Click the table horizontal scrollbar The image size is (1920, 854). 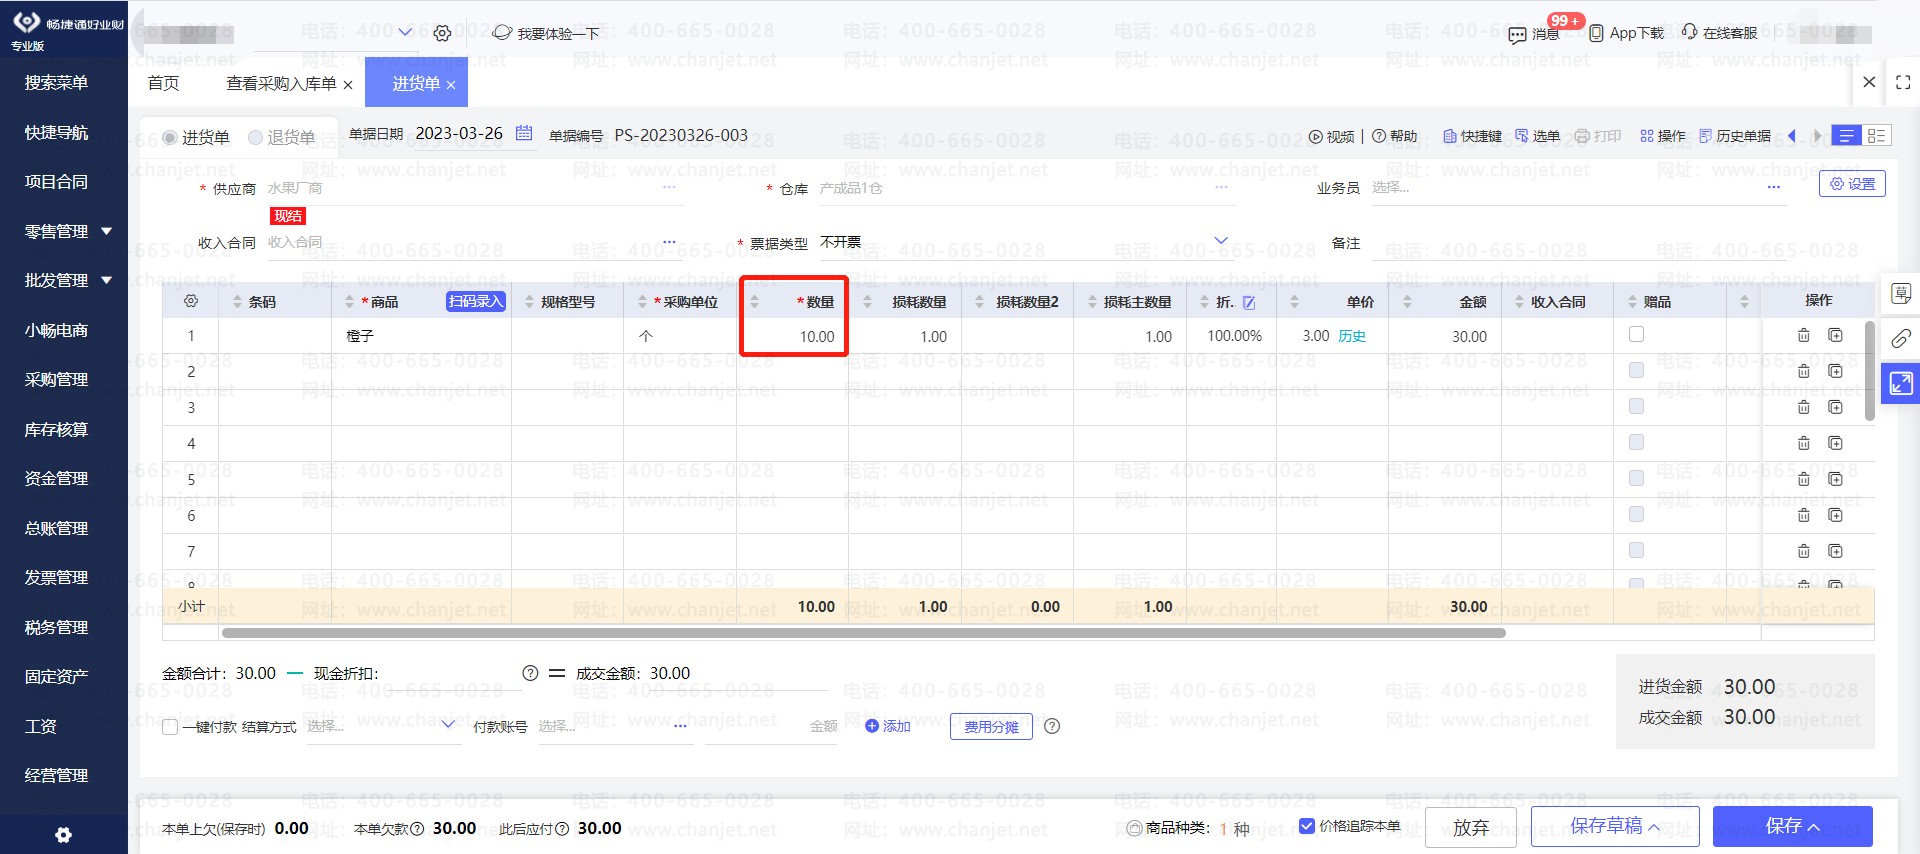863,633
